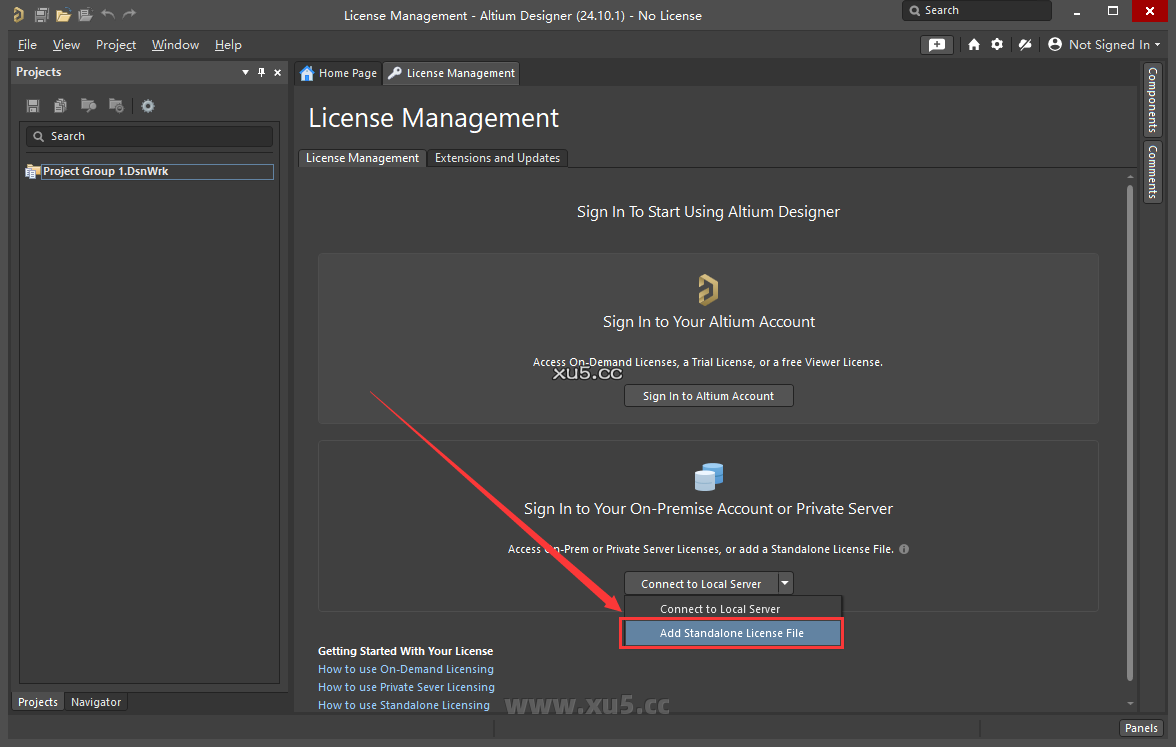Screen dimensions: 1176x747
Task: Open the Projects panel options dropdown arrow
Action: [x=246, y=72]
